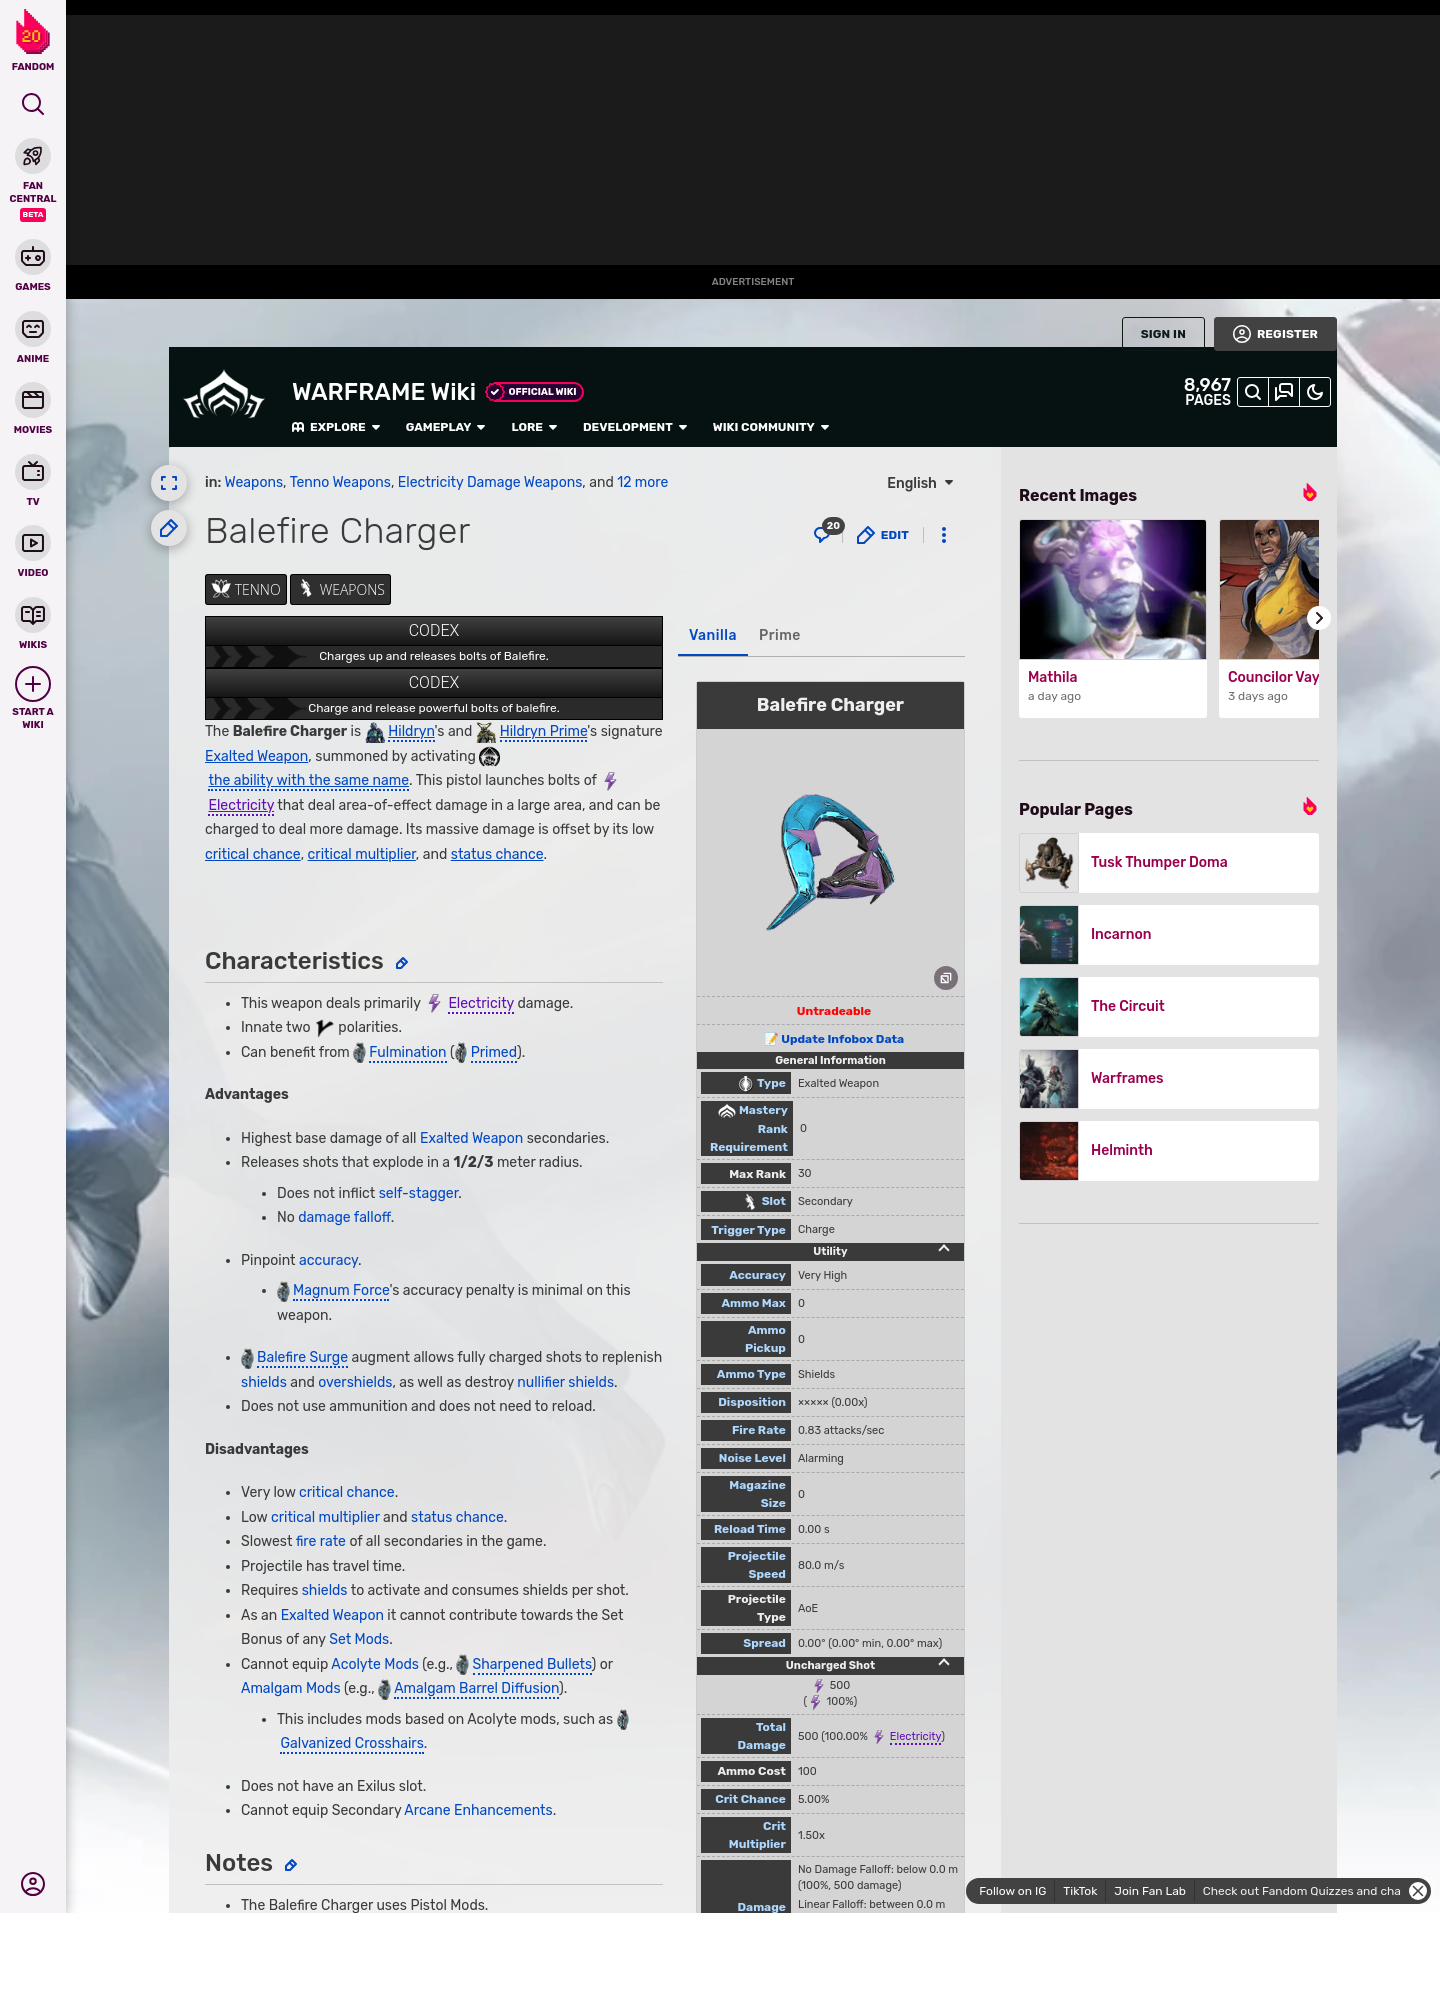Image resolution: width=1440 pixels, height=2000 pixels.
Task: Open the Fandom sidebar search
Action: [33, 104]
